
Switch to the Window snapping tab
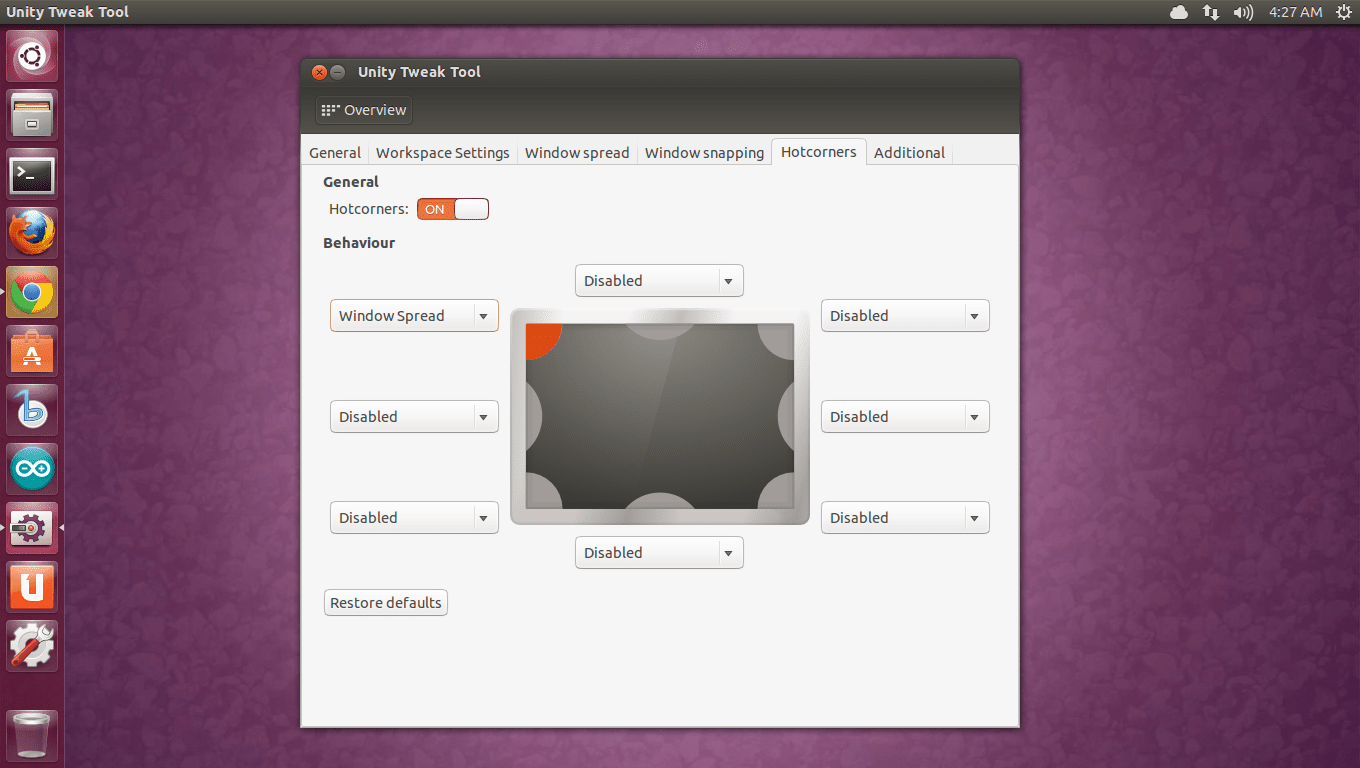(x=704, y=153)
